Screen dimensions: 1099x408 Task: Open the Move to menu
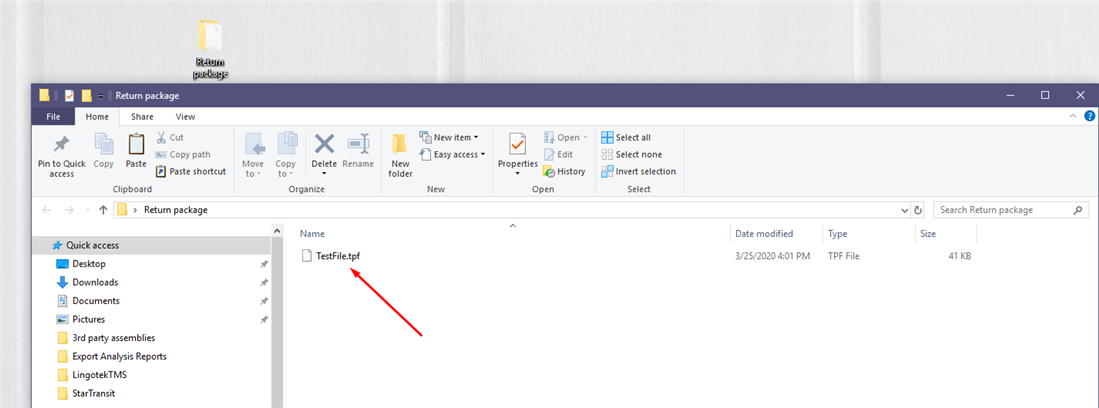pos(254,155)
